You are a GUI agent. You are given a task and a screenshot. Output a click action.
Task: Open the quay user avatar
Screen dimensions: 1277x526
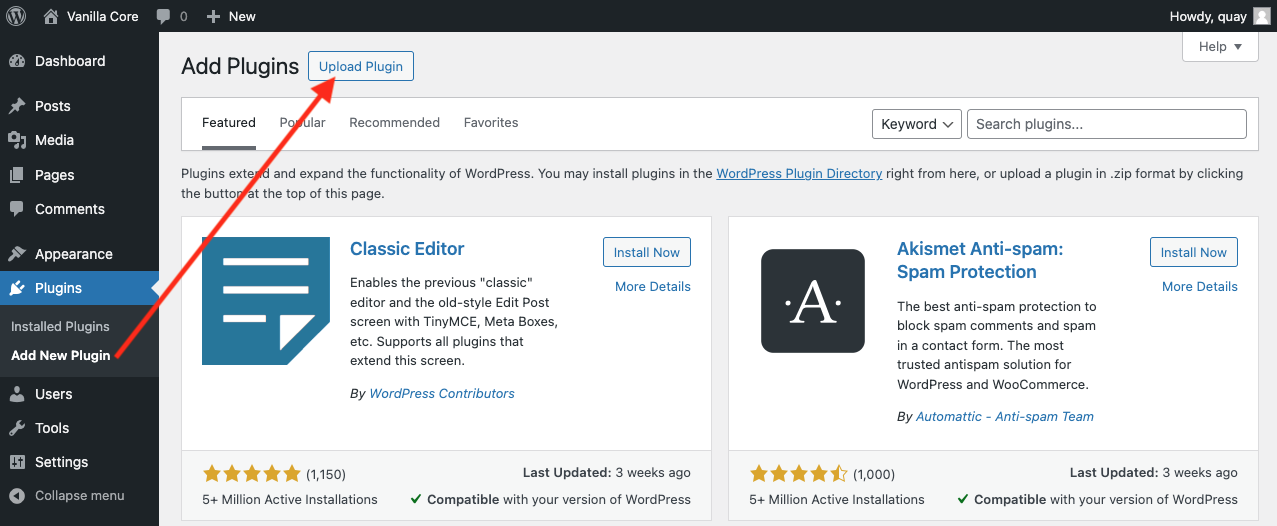(x=1262, y=16)
